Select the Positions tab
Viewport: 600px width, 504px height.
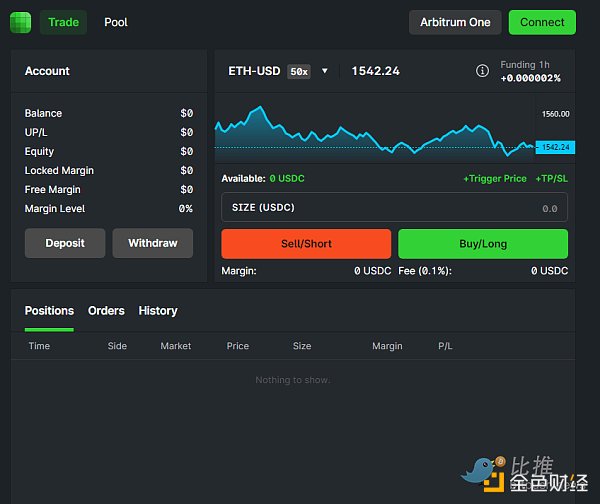(x=49, y=311)
